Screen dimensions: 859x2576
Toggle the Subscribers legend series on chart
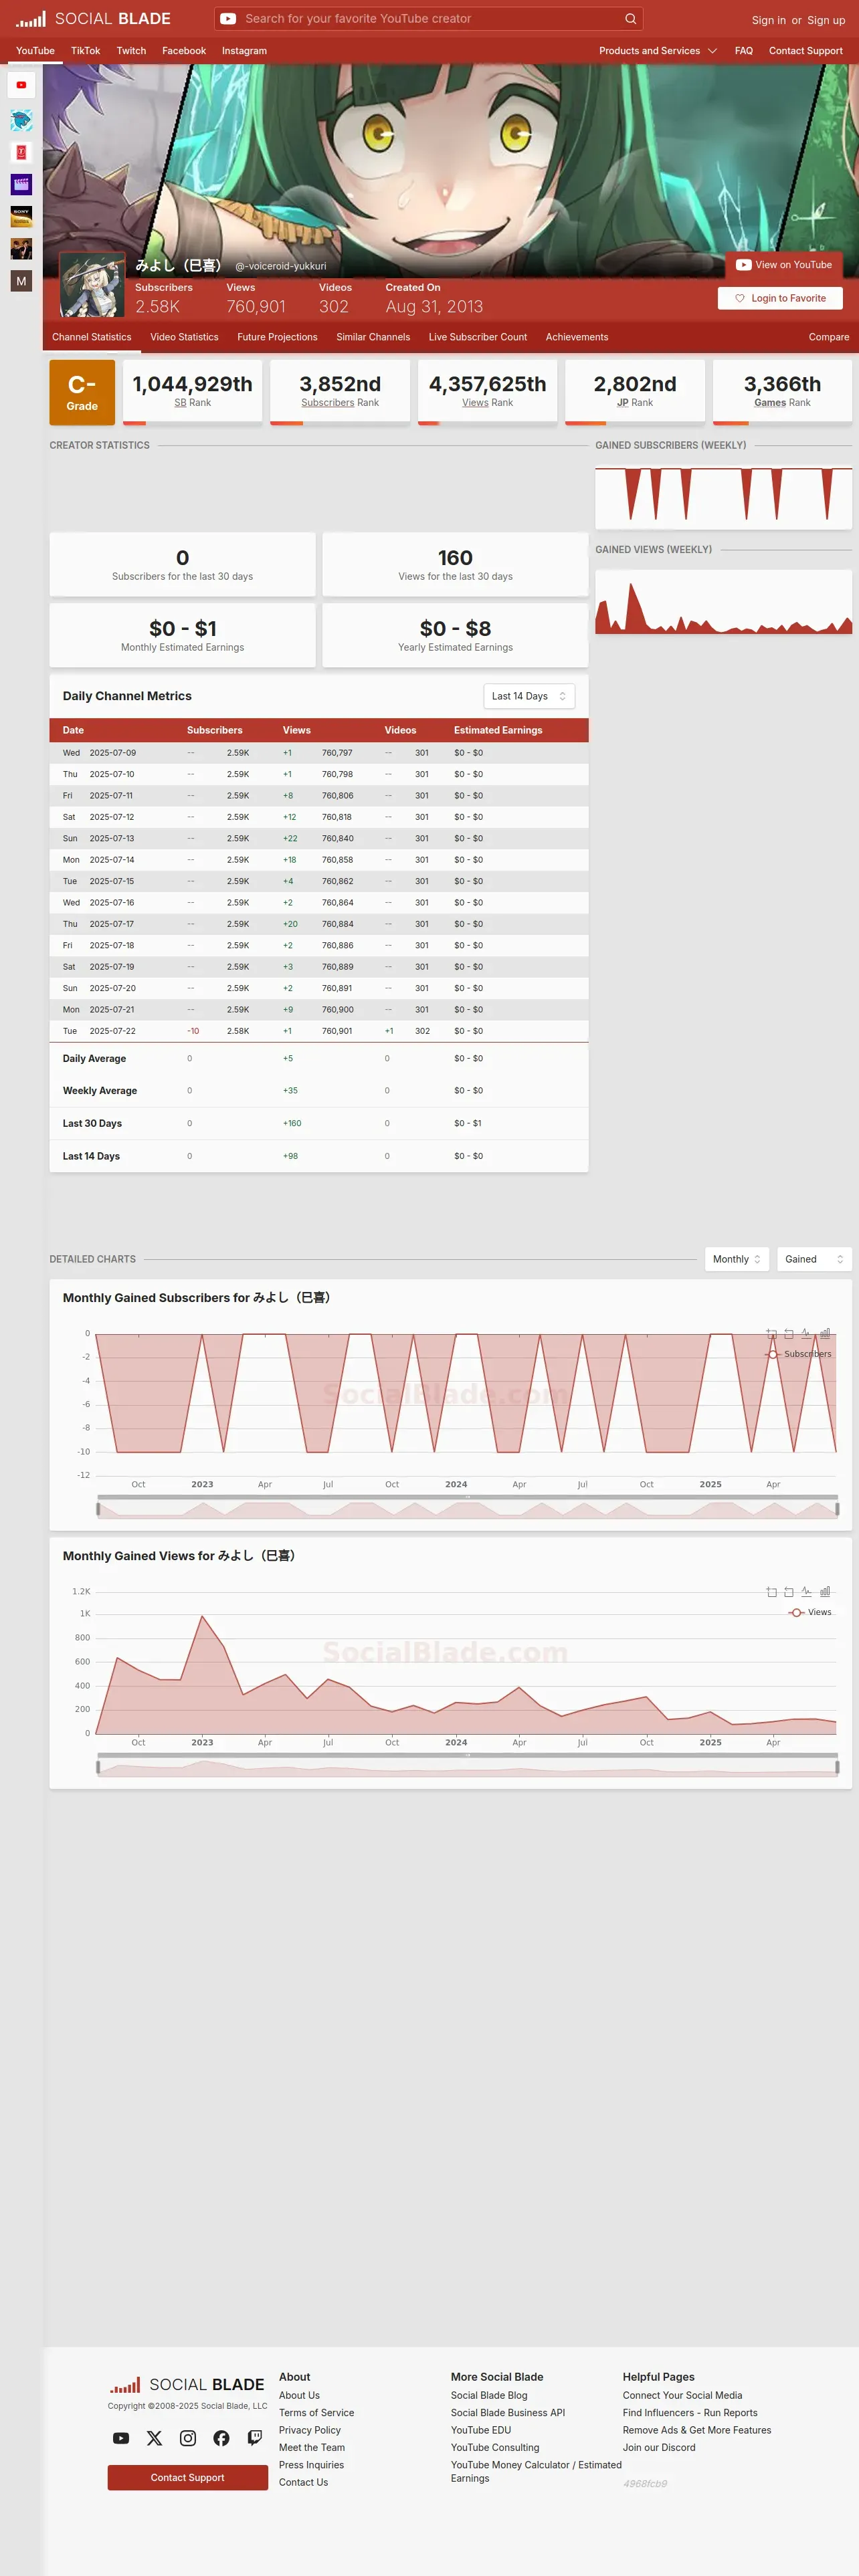(x=798, y=1354)
